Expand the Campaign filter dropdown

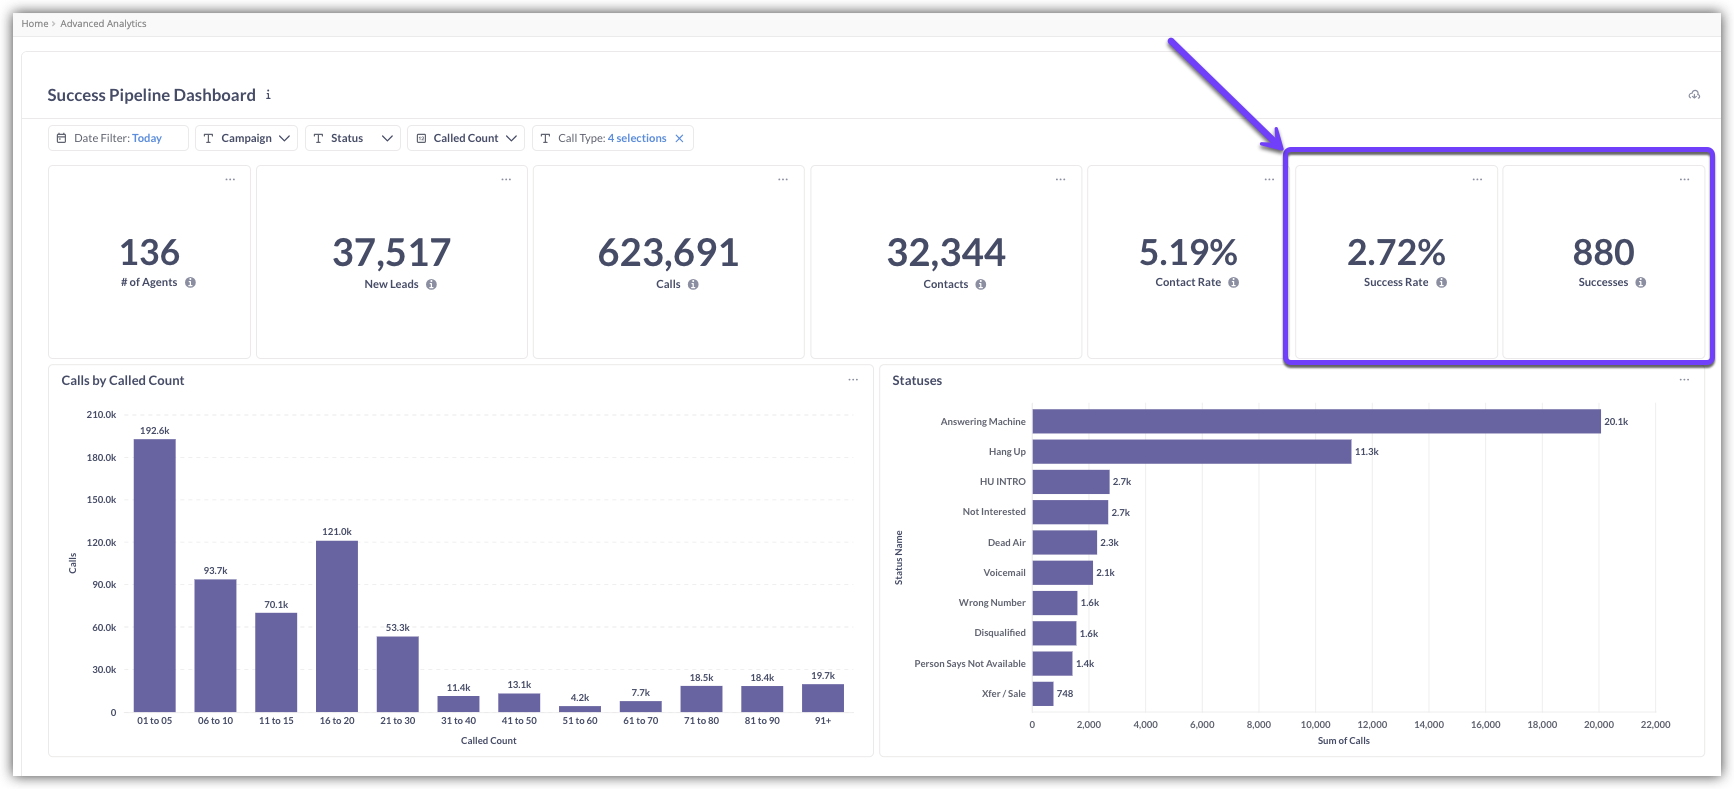click(x=246, y=139)
